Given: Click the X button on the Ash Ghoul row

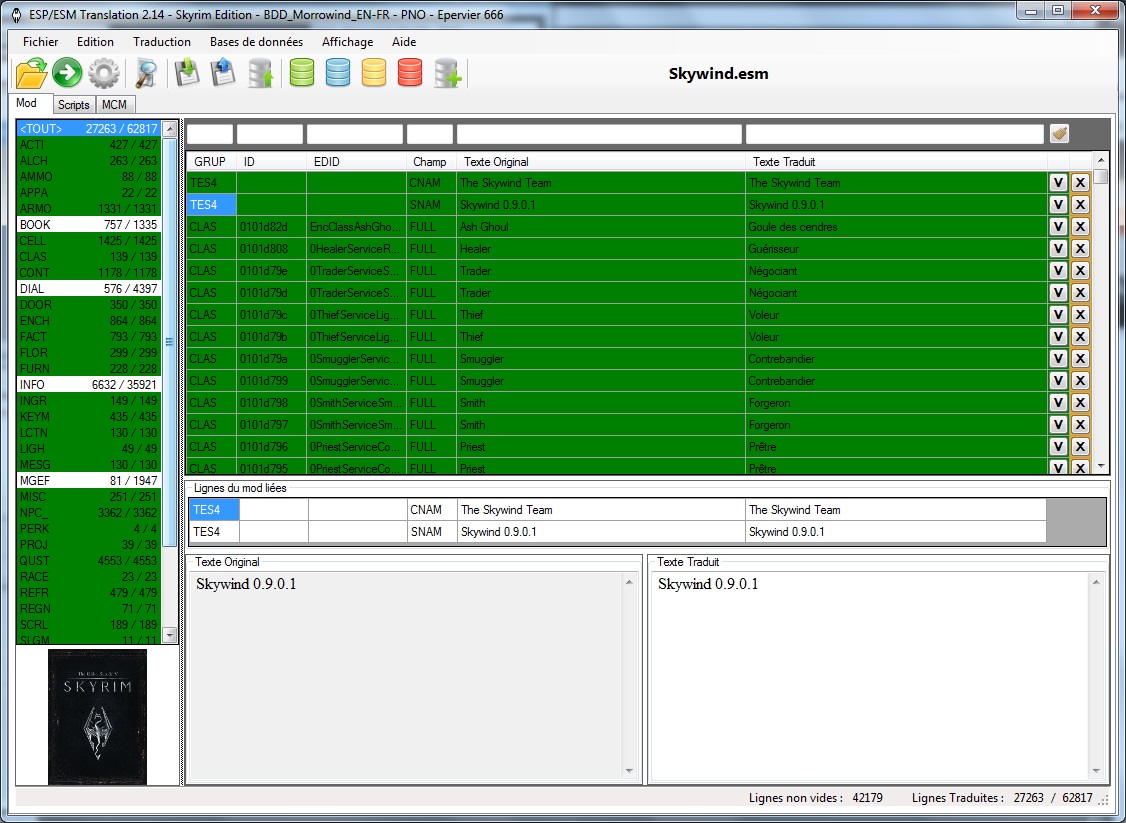Looking at the screenshot, I should coord(1080,227).
